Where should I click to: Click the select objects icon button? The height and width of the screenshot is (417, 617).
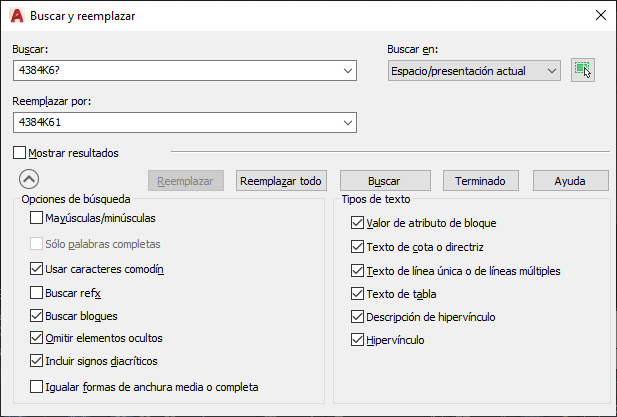coord(583,70)
